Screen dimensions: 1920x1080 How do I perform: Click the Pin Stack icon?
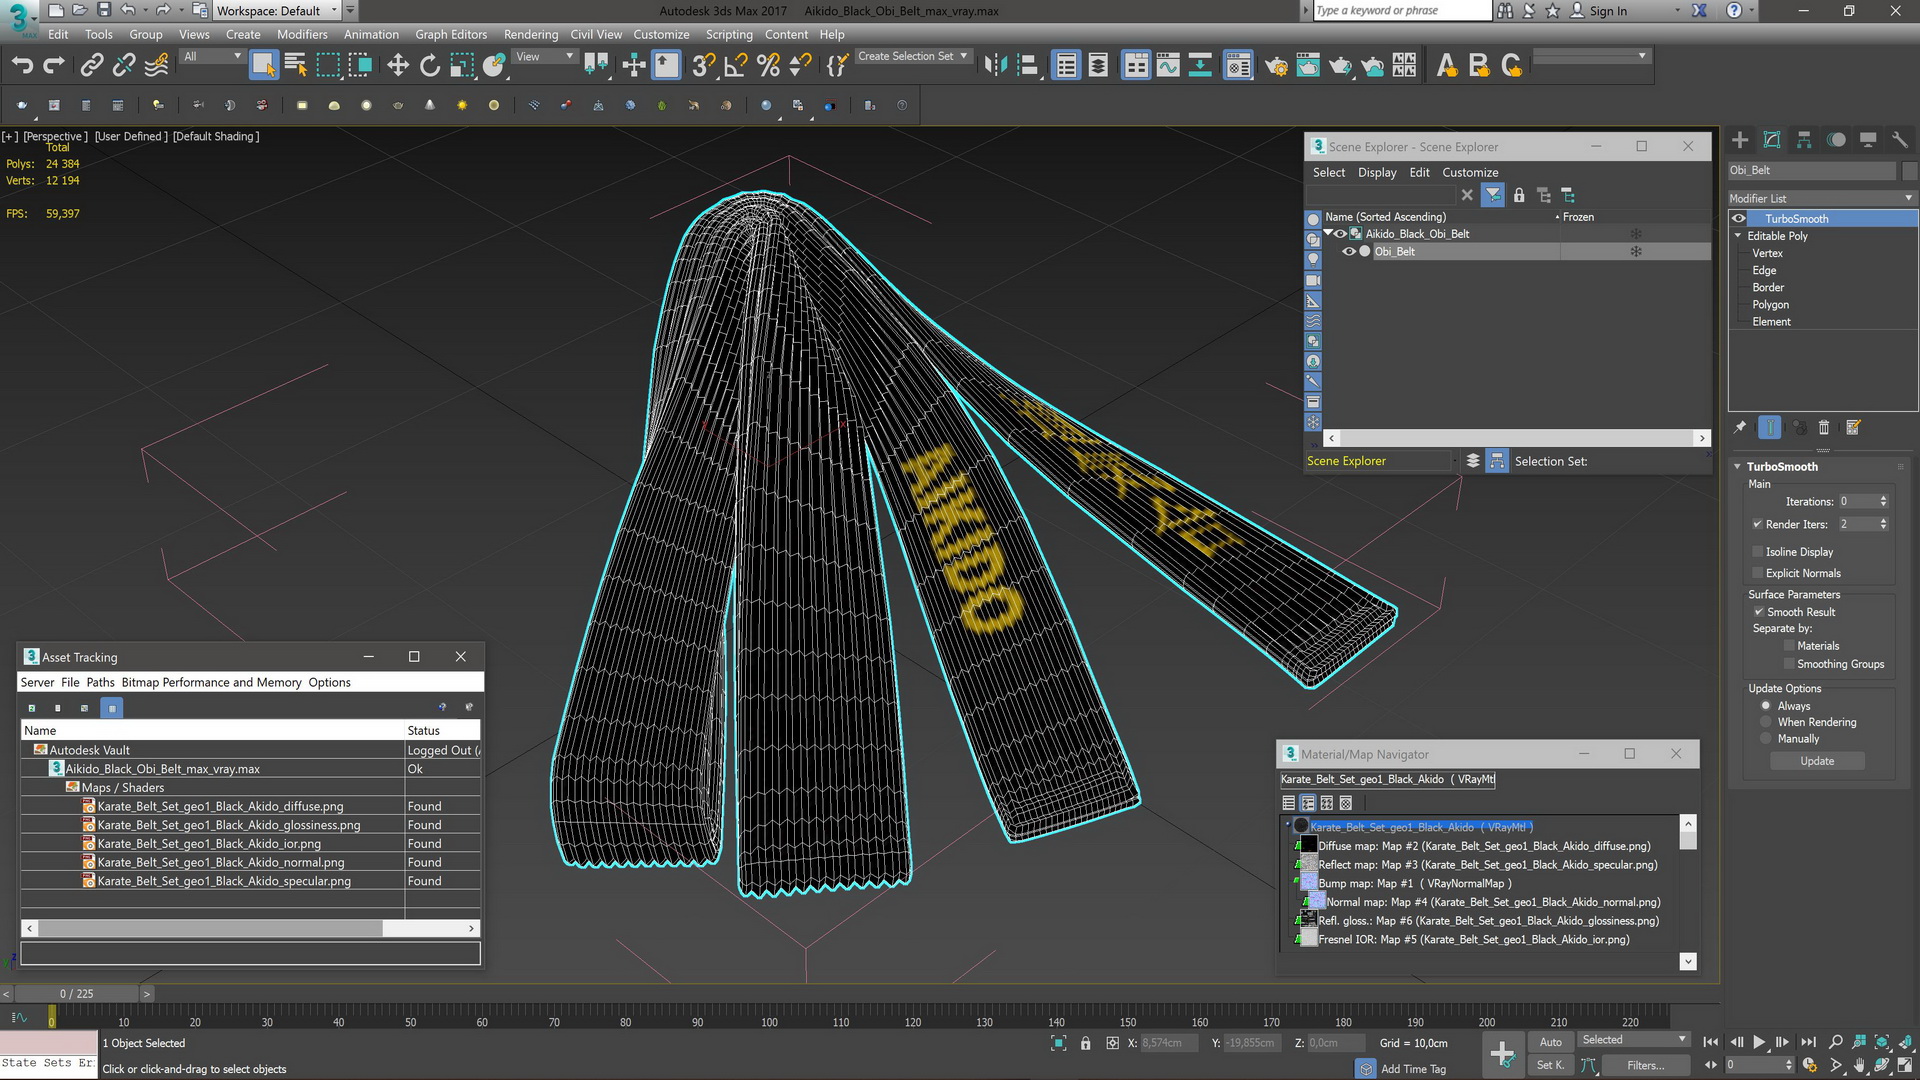pyautogui.click(x=1740, y=427)
